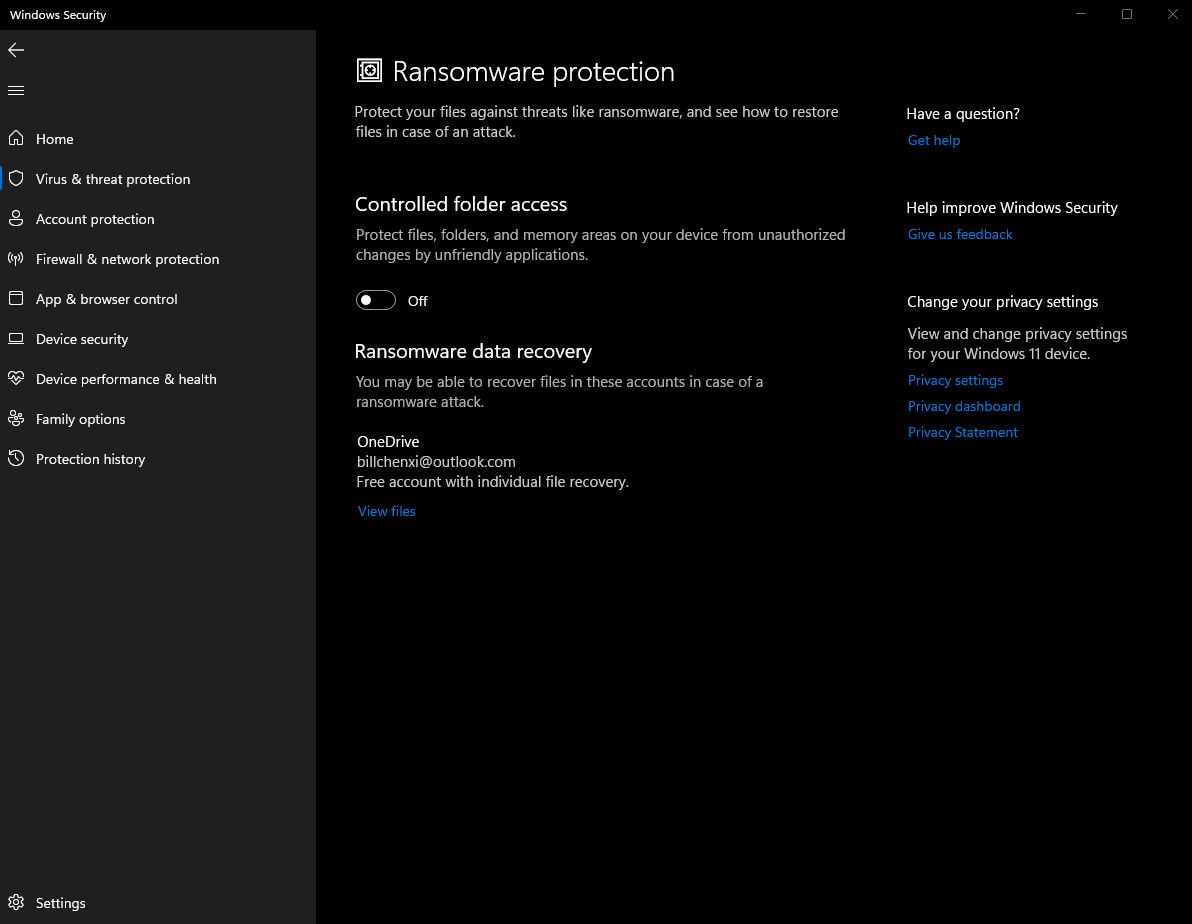
Task: Open the Privacy dashboard link
Action: pos(964,406)
